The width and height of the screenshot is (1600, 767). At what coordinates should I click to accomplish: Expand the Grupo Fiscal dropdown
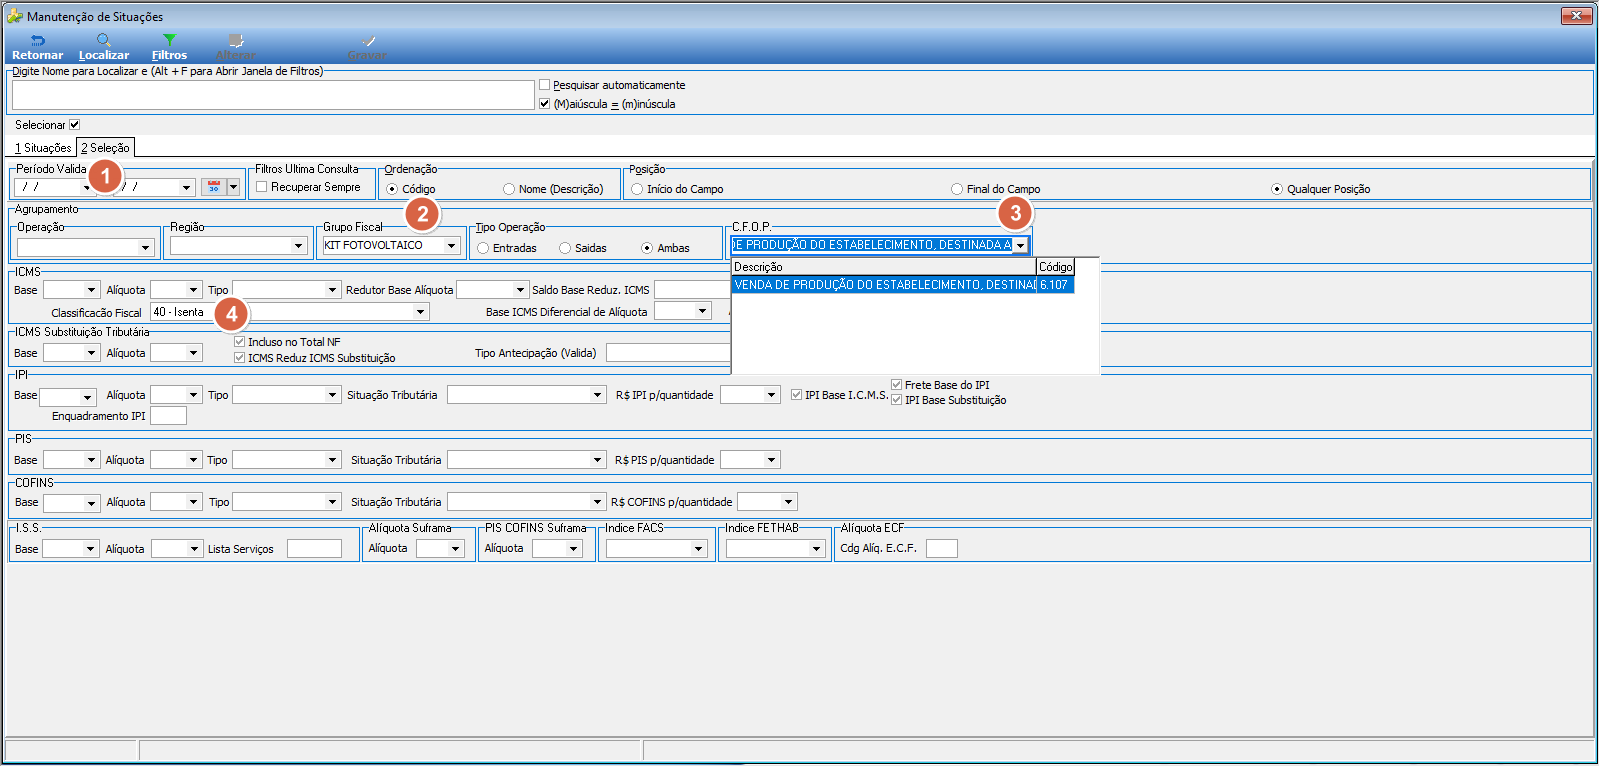pos(451,246)
